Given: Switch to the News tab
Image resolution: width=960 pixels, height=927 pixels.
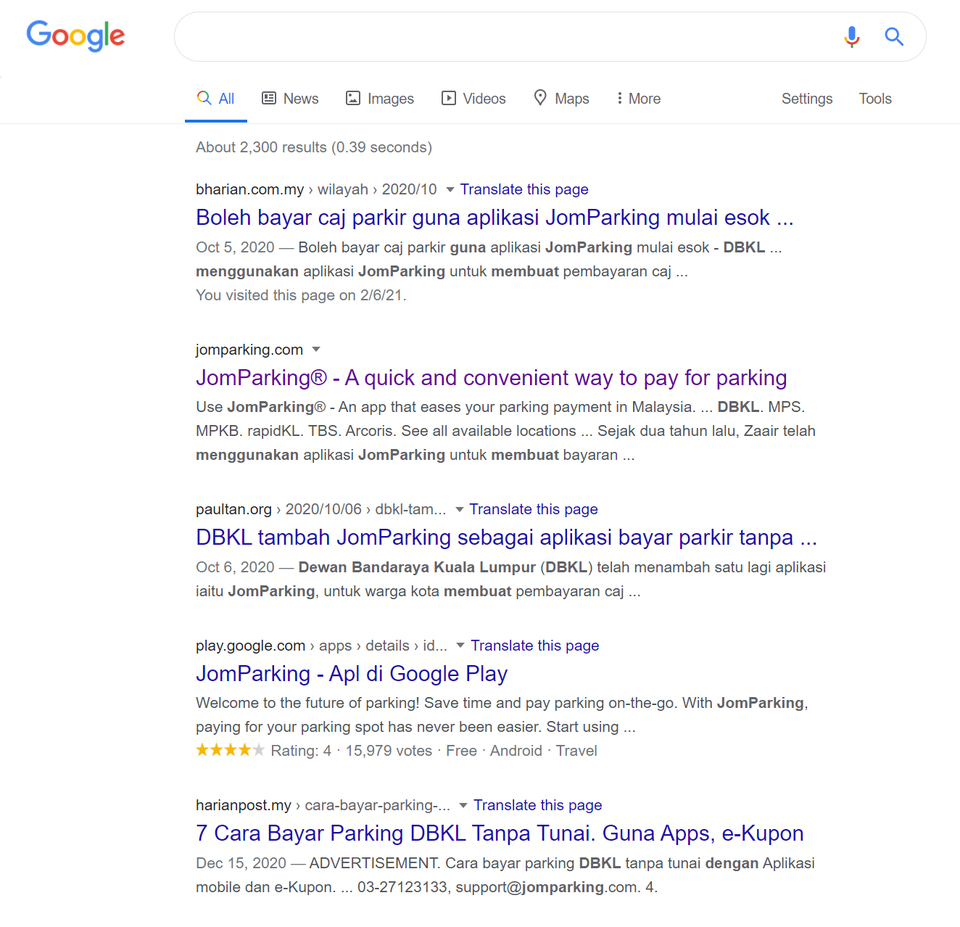Looking at the screenshot, I should (x=290, y=99).
